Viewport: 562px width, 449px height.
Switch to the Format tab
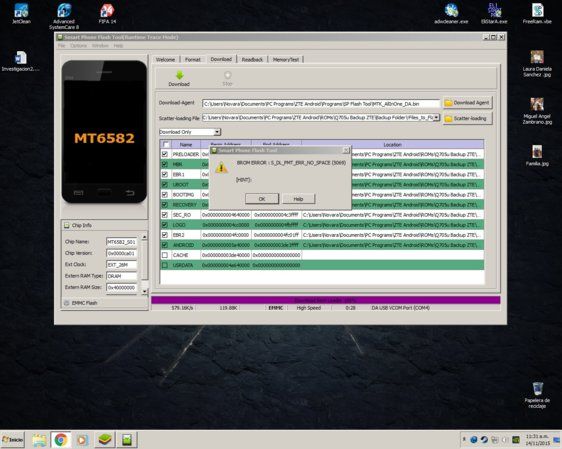[x=192, y=59]
